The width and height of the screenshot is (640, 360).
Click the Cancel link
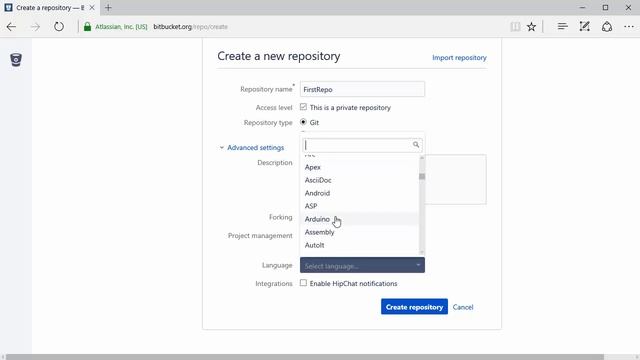click(463, 307)
